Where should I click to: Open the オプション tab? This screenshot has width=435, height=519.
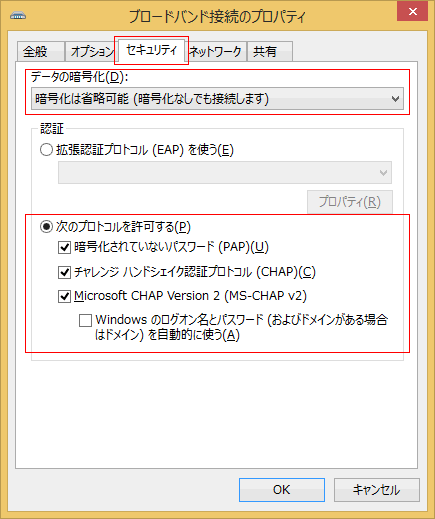pos(91,52)
